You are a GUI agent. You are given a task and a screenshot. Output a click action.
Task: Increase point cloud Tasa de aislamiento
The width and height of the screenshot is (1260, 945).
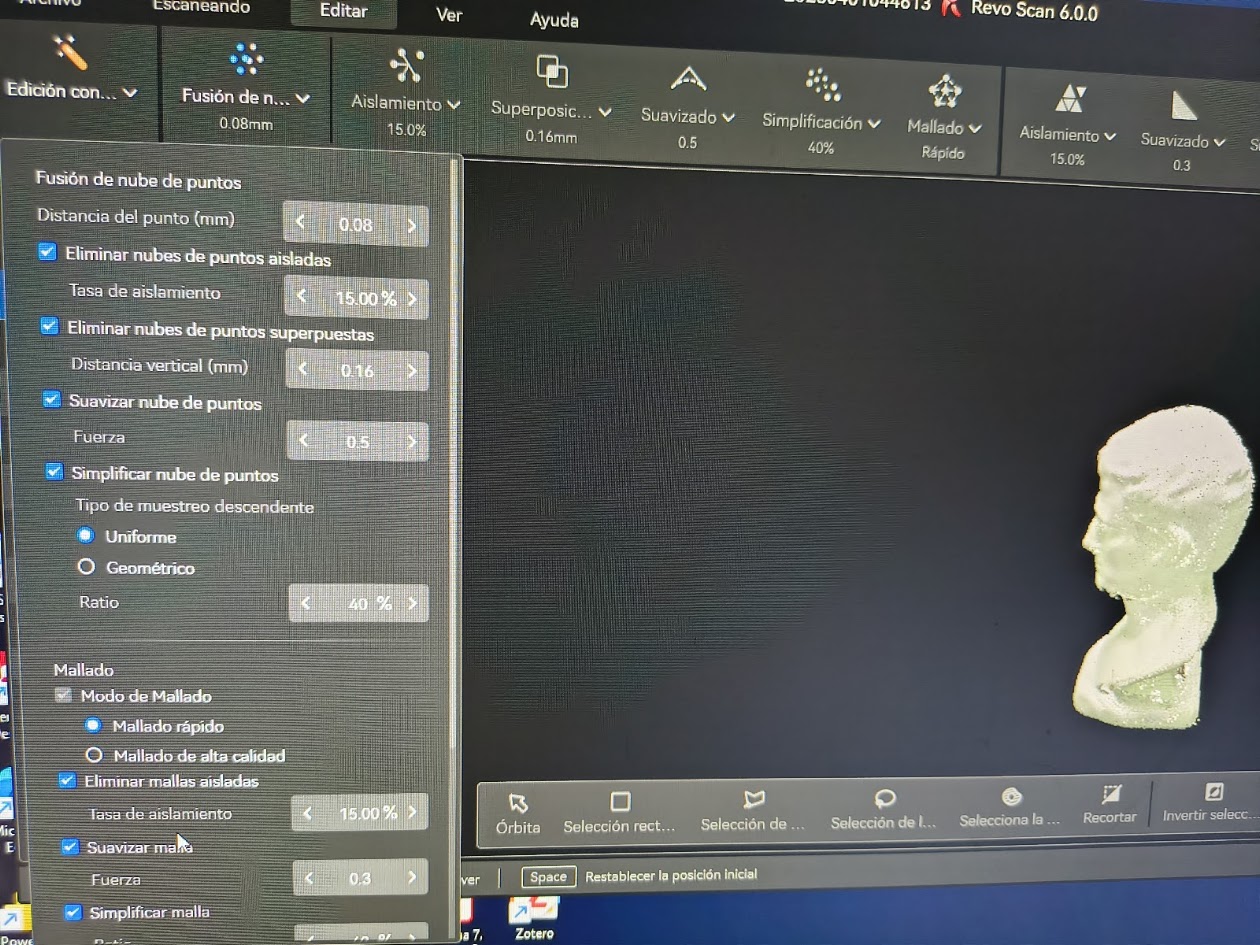[412, 298]
